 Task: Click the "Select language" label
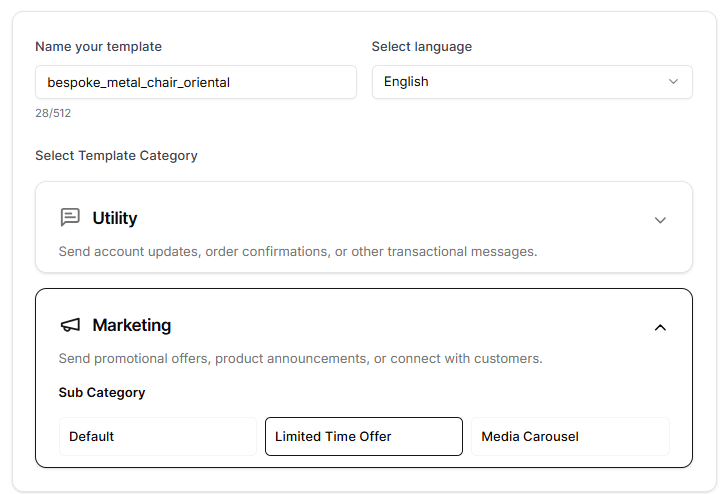click(x=421, y=46)
